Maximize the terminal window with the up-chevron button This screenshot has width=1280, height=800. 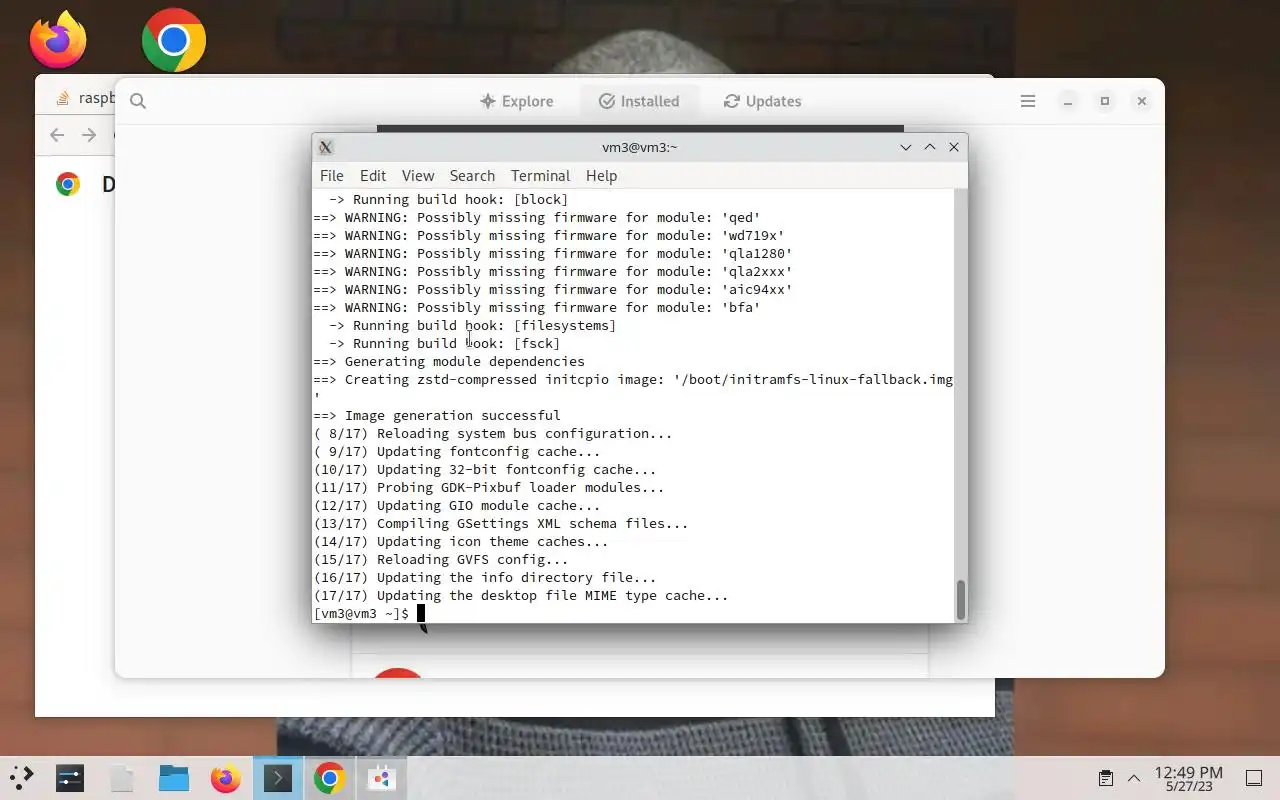click(x=930, y=147)
